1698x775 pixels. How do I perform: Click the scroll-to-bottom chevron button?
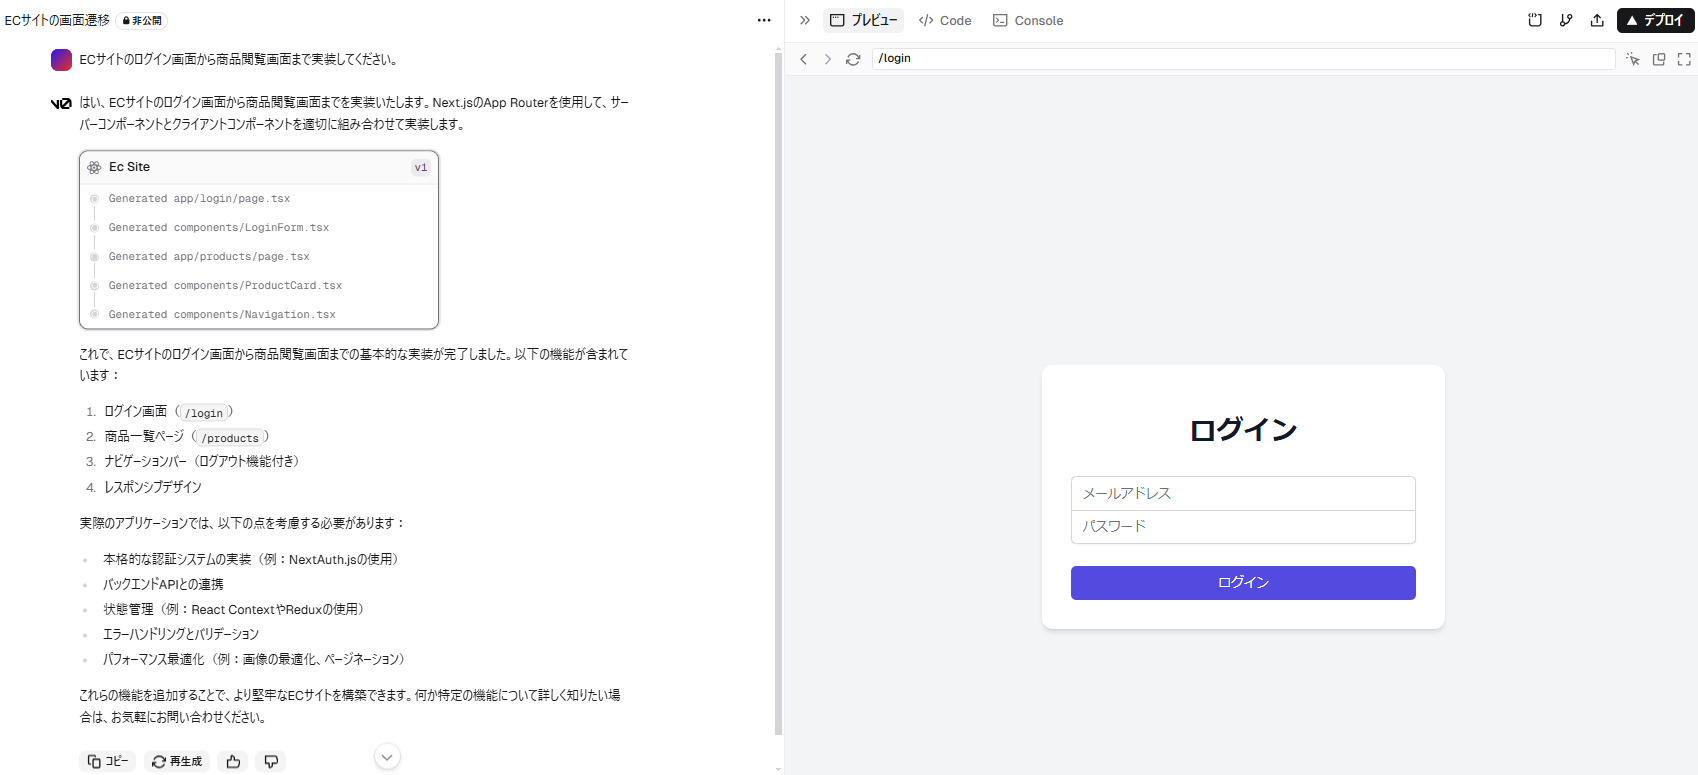point(387,757)
